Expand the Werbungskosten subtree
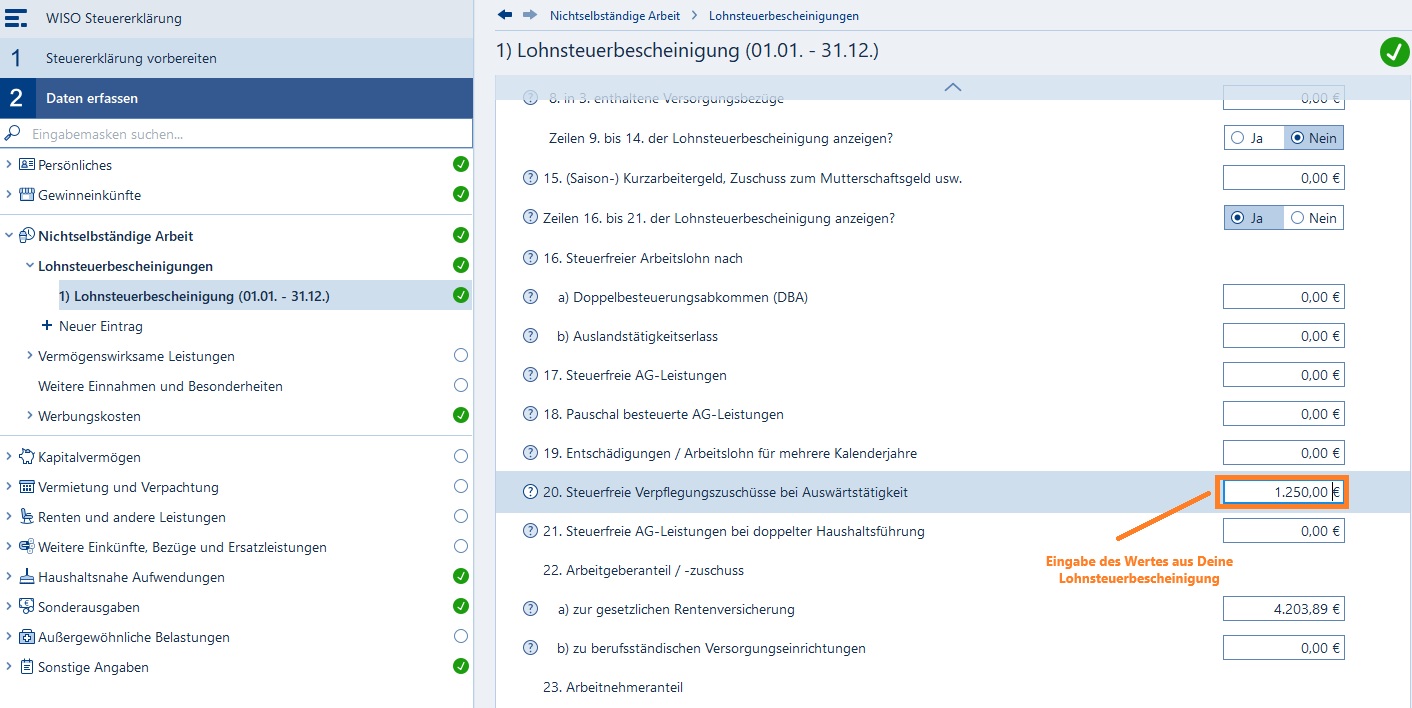This screenshot has height=708, width=1412. point(30,416)
